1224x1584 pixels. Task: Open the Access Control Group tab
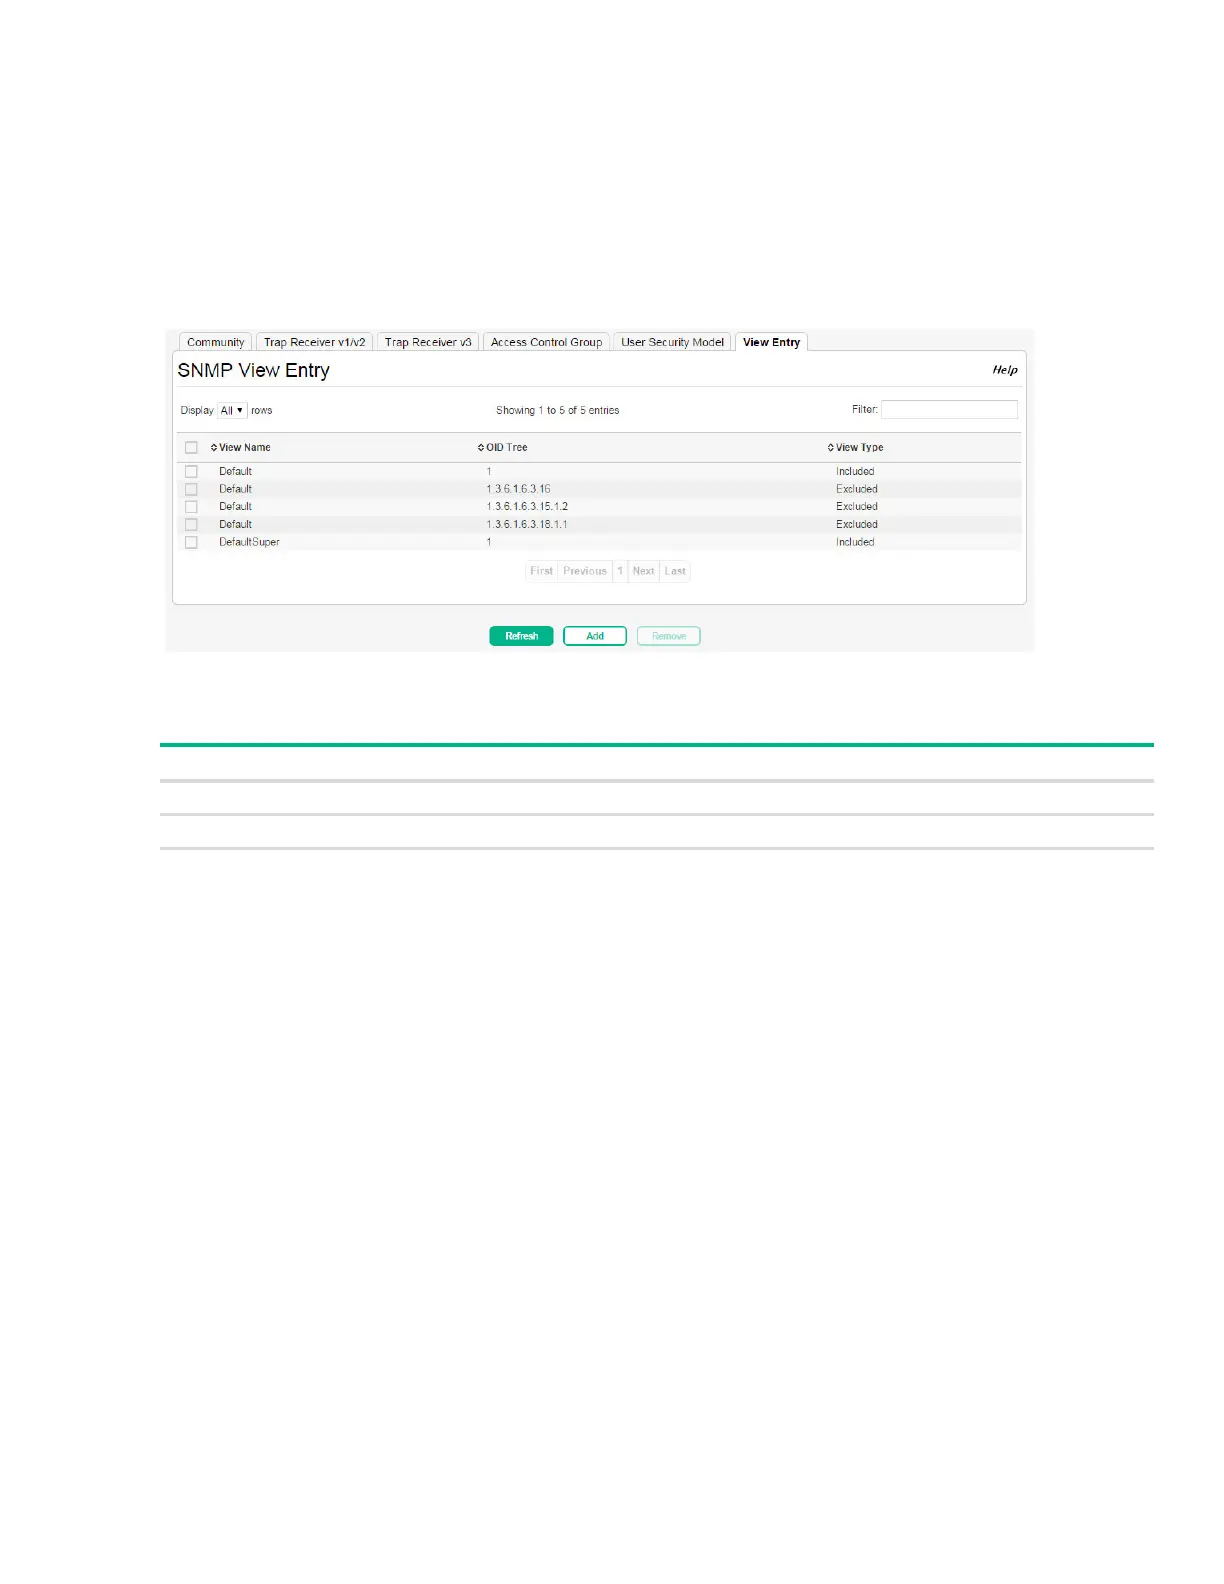point(546,342)
